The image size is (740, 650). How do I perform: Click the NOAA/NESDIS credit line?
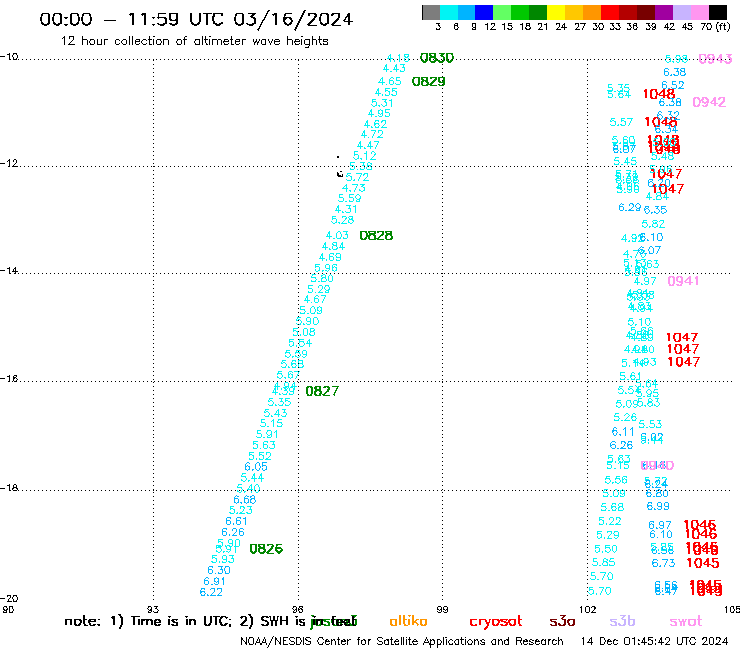coord(402,641)
